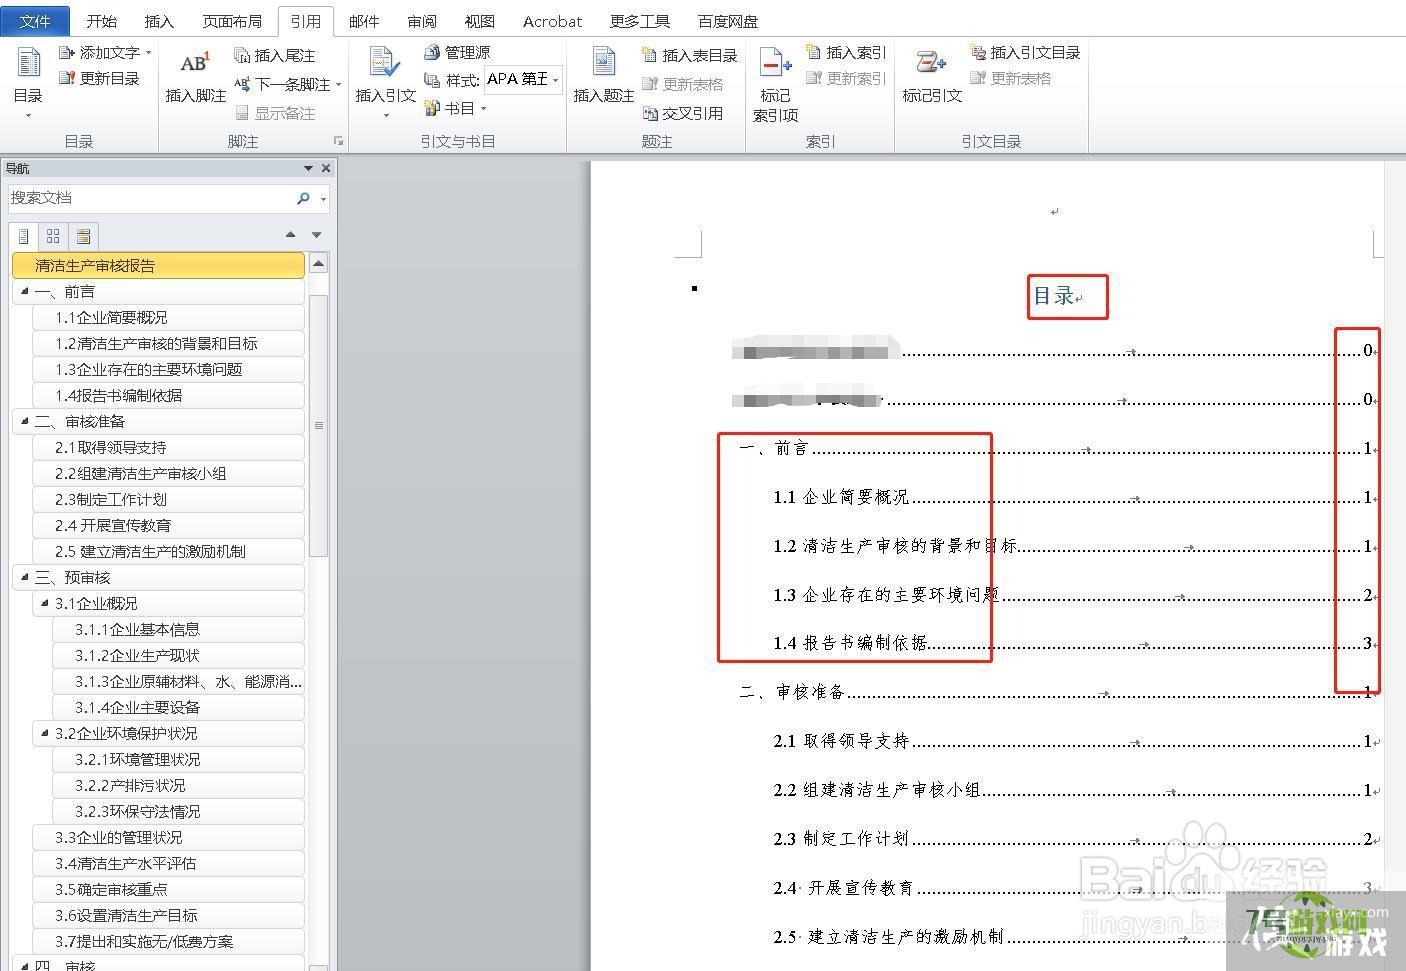Viewport: 1406px width, 971px height.
Task: Open the 文件 tab
Action: click(36, 20)
